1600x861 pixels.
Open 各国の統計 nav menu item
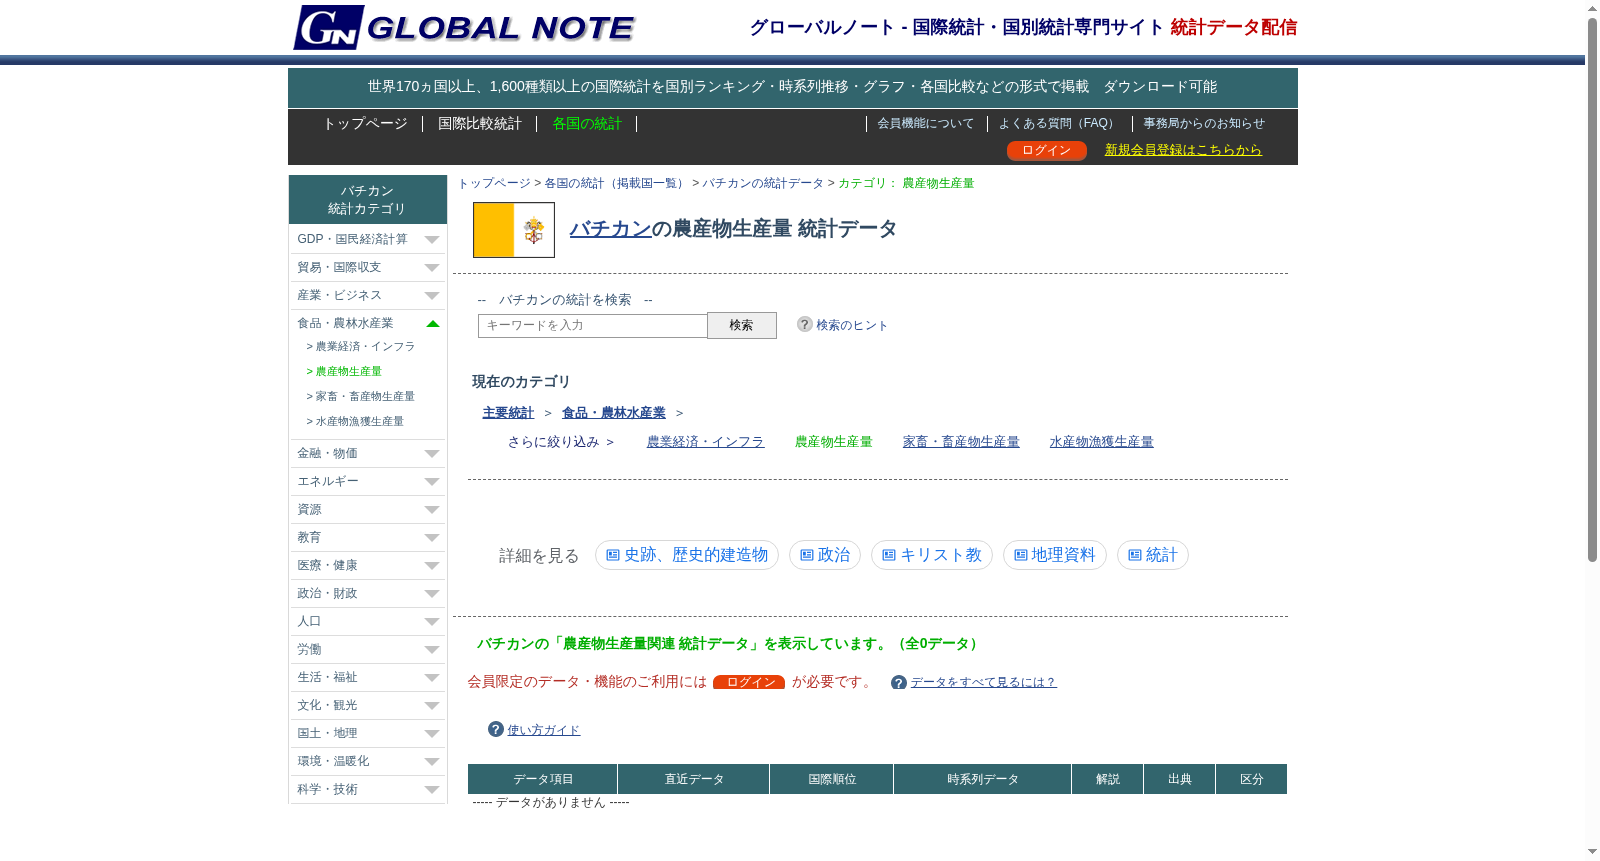[587, 123]
